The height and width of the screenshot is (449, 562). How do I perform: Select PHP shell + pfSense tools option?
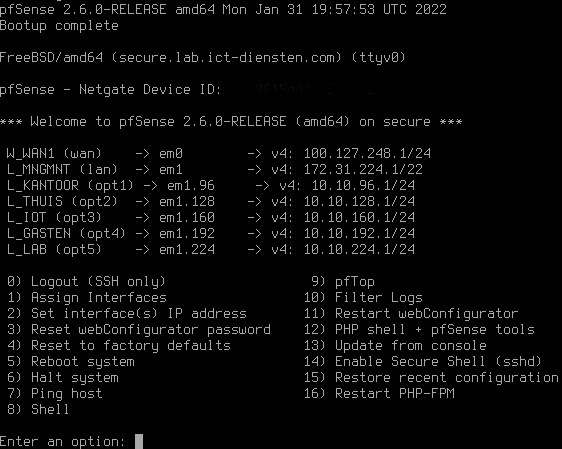[419, 330]
